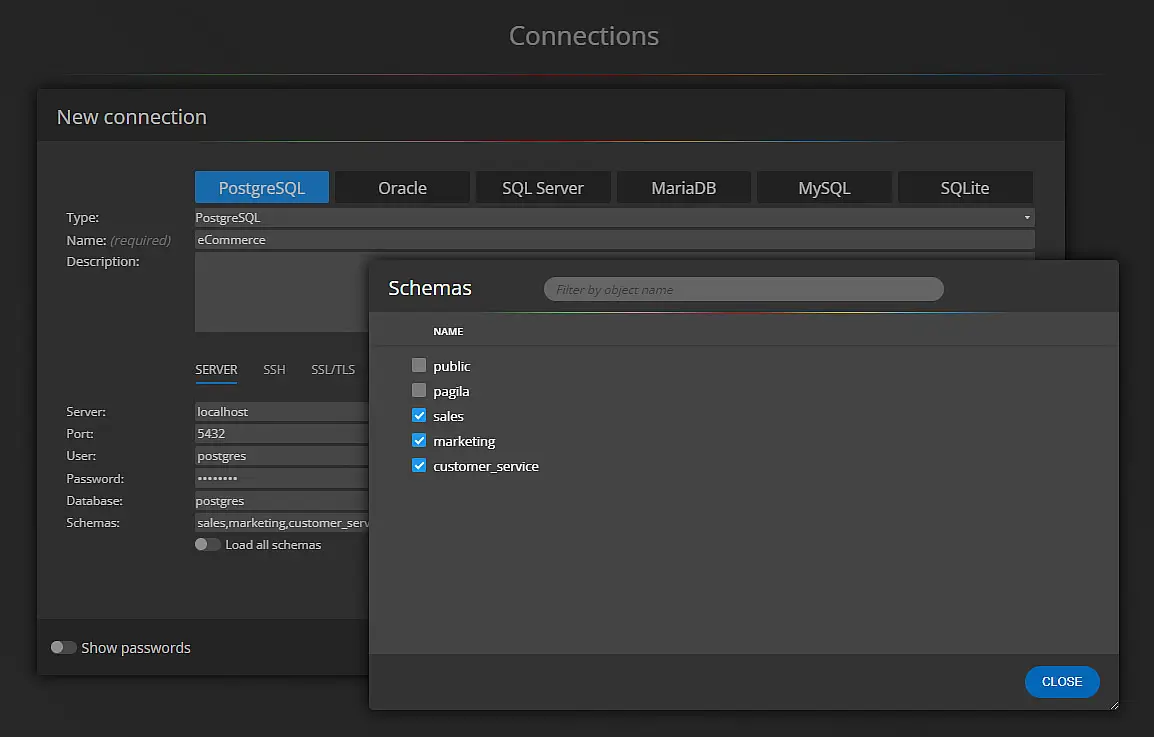Image resolution: width=1154 pixels, height=737 pixels.
Task: Click the Password field
Action: 282,478
